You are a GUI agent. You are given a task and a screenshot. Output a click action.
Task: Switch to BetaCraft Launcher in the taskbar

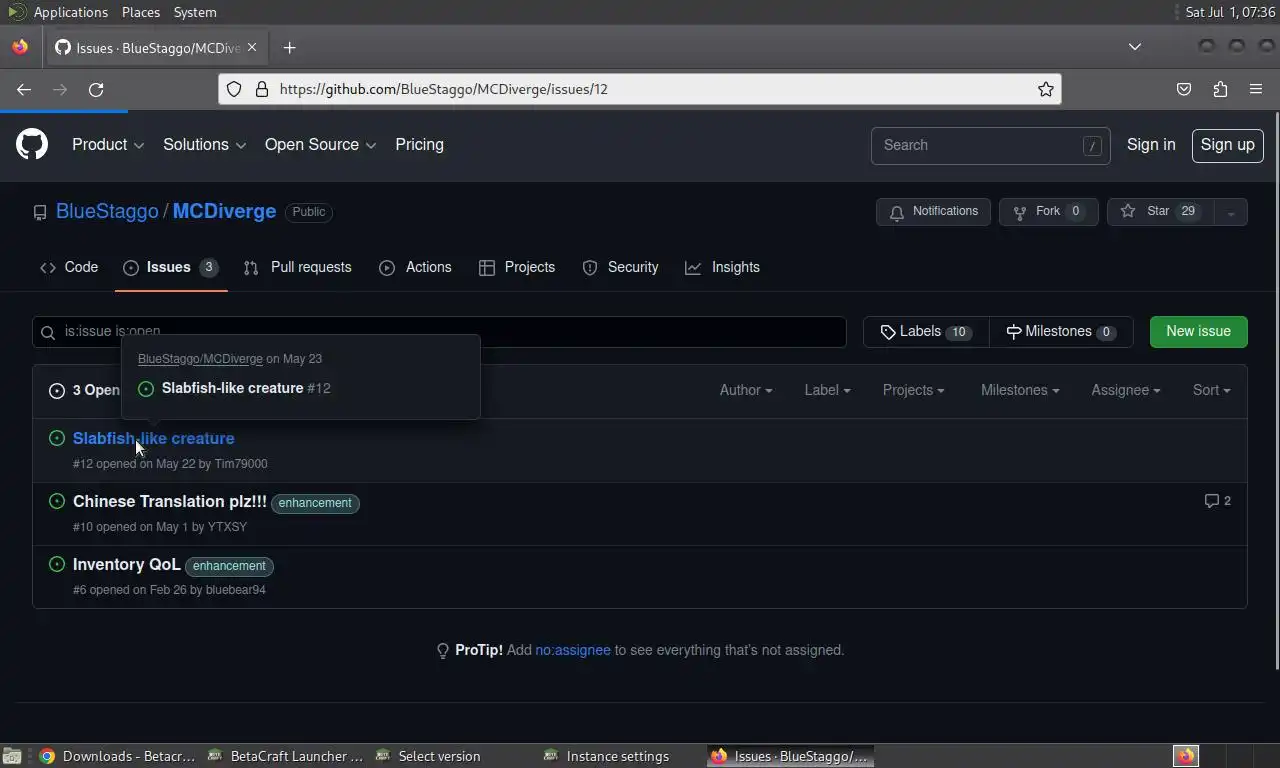point(286,756)
